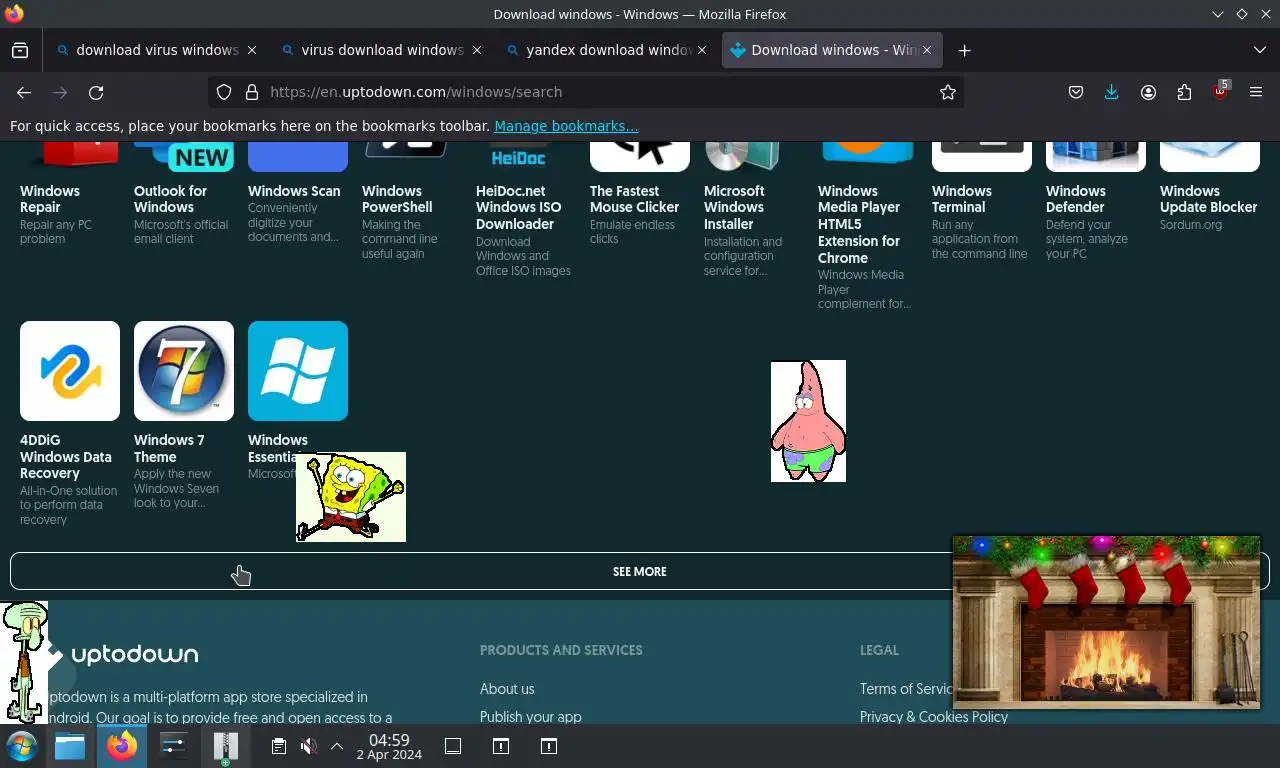Click the Squidward mascot
Screen dimensions: 1280x768
tap(24, 662)
